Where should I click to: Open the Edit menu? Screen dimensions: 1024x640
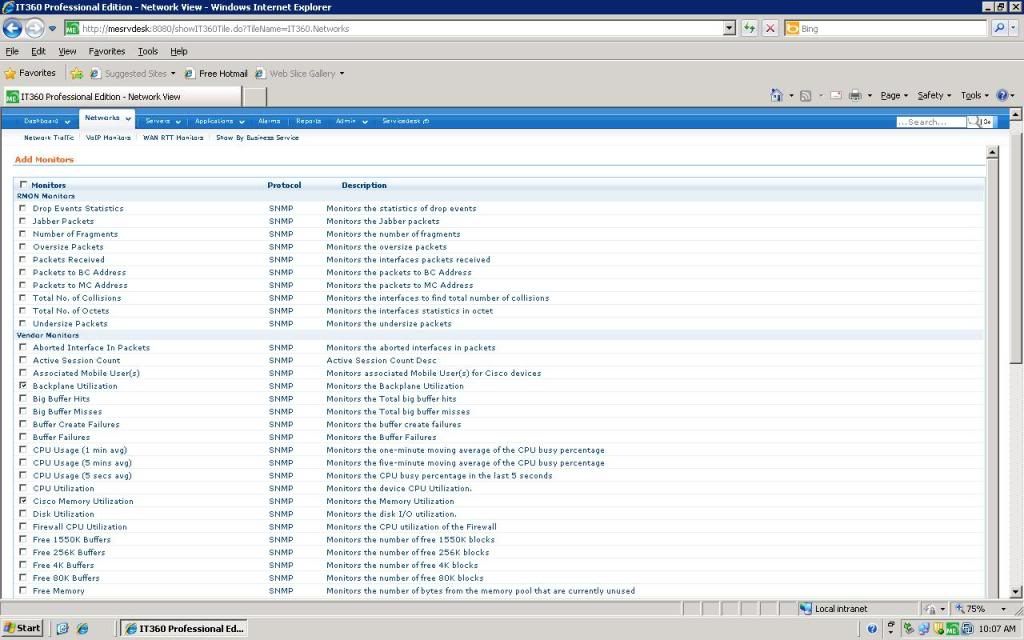coord(39,51)
